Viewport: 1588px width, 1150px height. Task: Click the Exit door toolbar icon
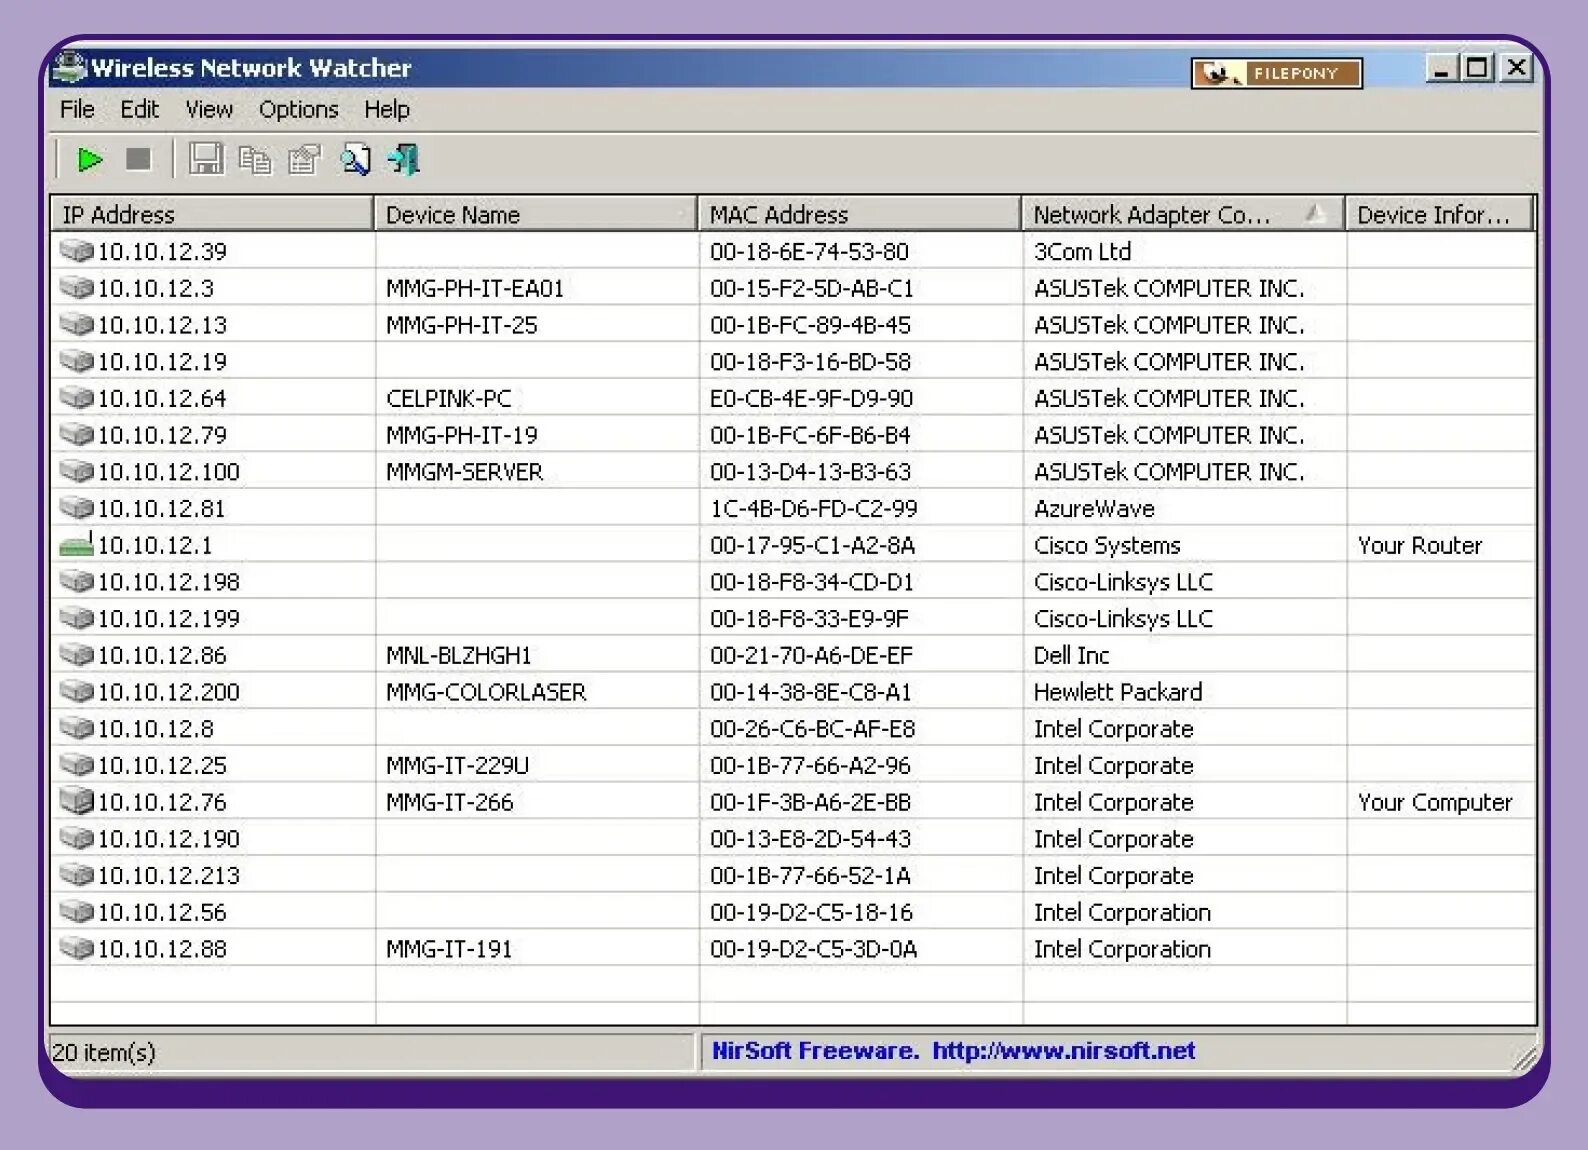coord(404,160)
